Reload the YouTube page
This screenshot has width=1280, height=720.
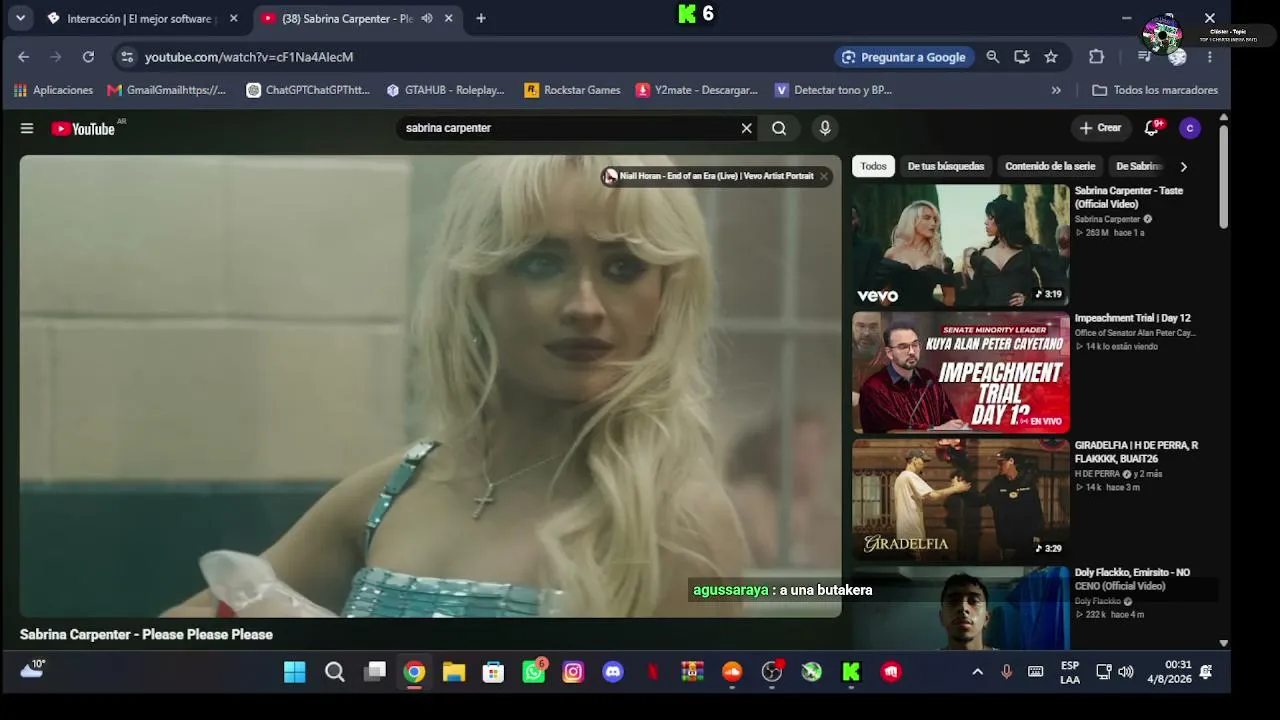tap(88, 57)
